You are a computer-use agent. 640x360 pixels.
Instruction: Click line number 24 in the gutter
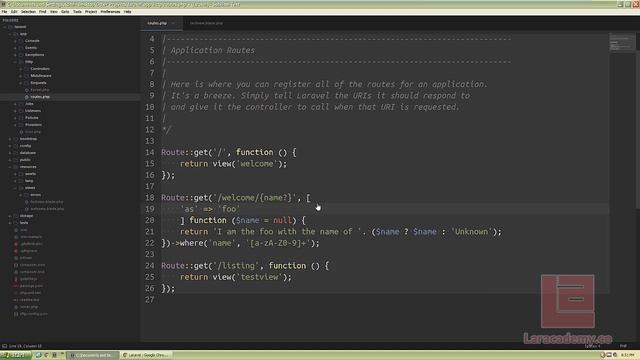pyautogui.click(x=150, y=266)
